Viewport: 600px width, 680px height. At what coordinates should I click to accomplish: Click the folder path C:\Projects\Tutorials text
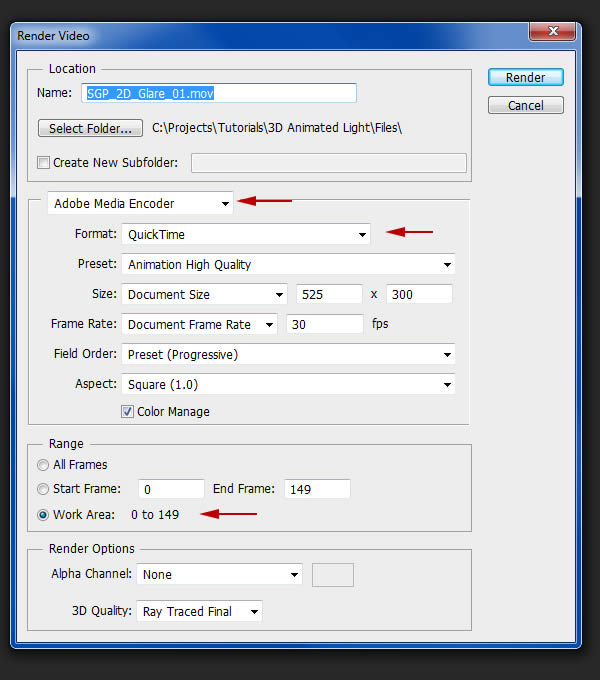[x=277, y=128]
